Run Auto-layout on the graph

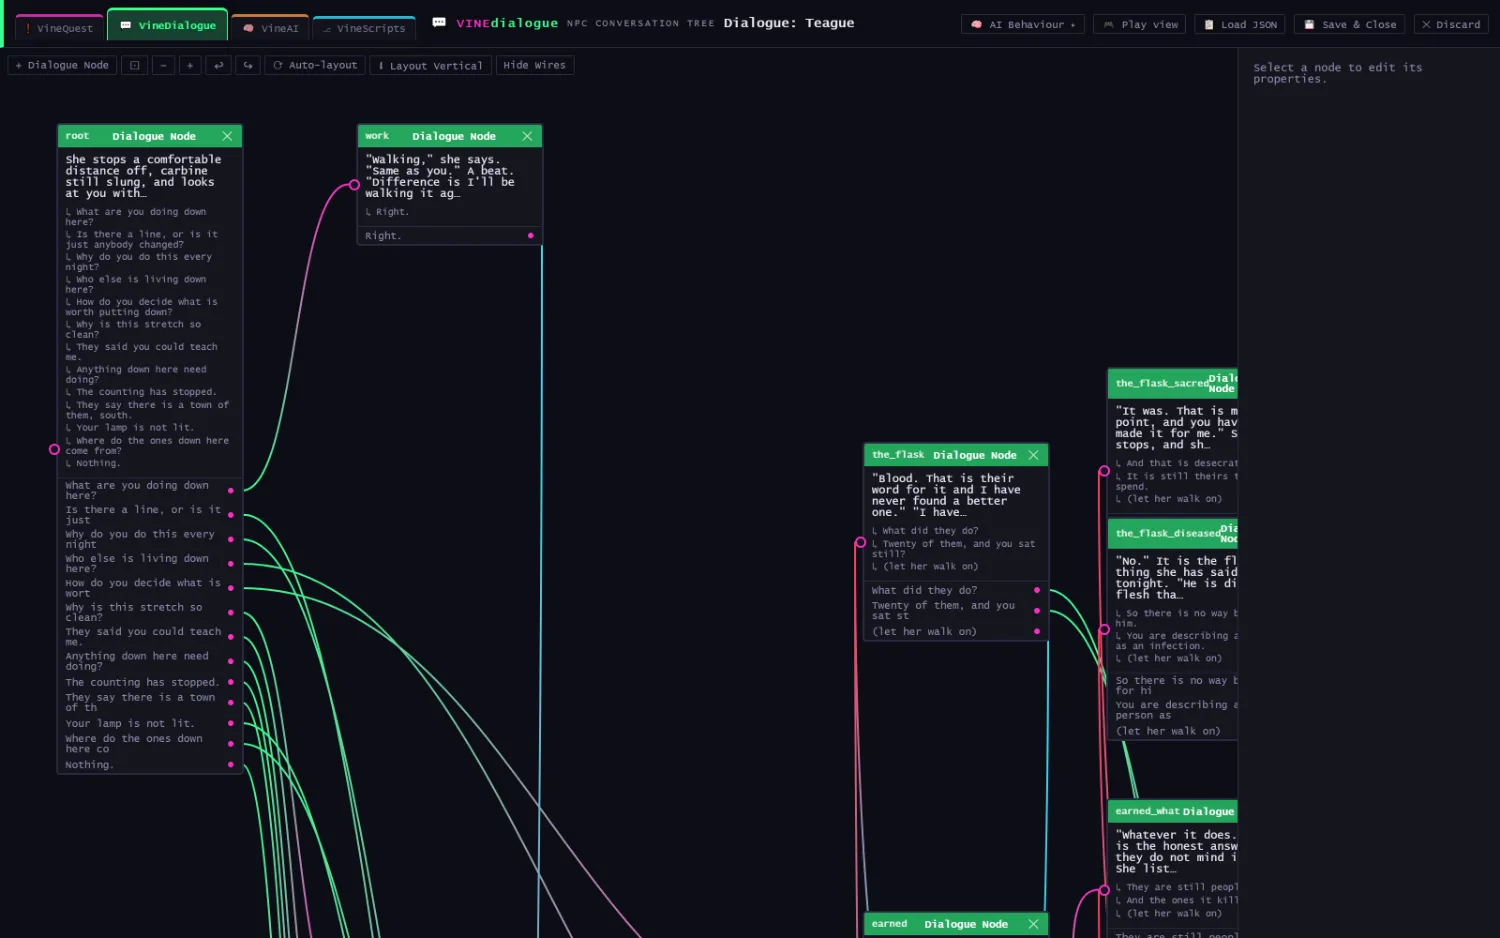click(x=315, y=65)
